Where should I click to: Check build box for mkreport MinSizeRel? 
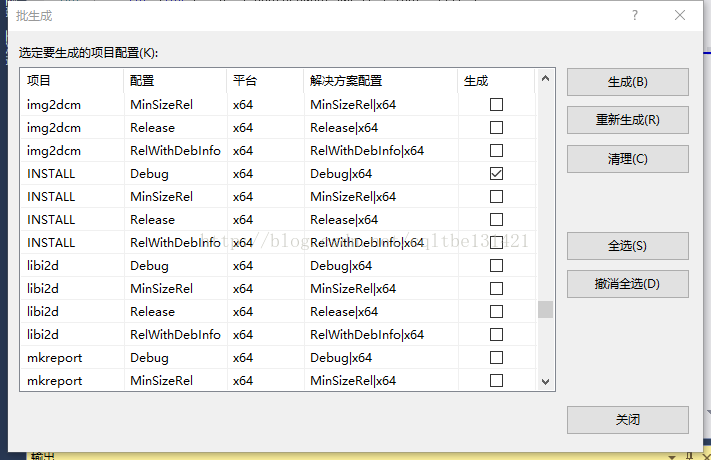pos(497,380)
